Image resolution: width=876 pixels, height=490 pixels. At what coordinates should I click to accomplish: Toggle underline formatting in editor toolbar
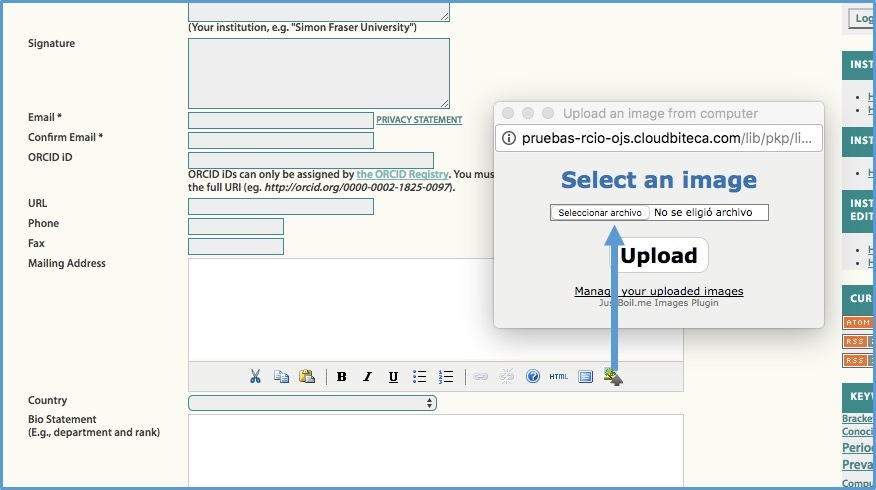pyautogui.click(x=393, y=377)
